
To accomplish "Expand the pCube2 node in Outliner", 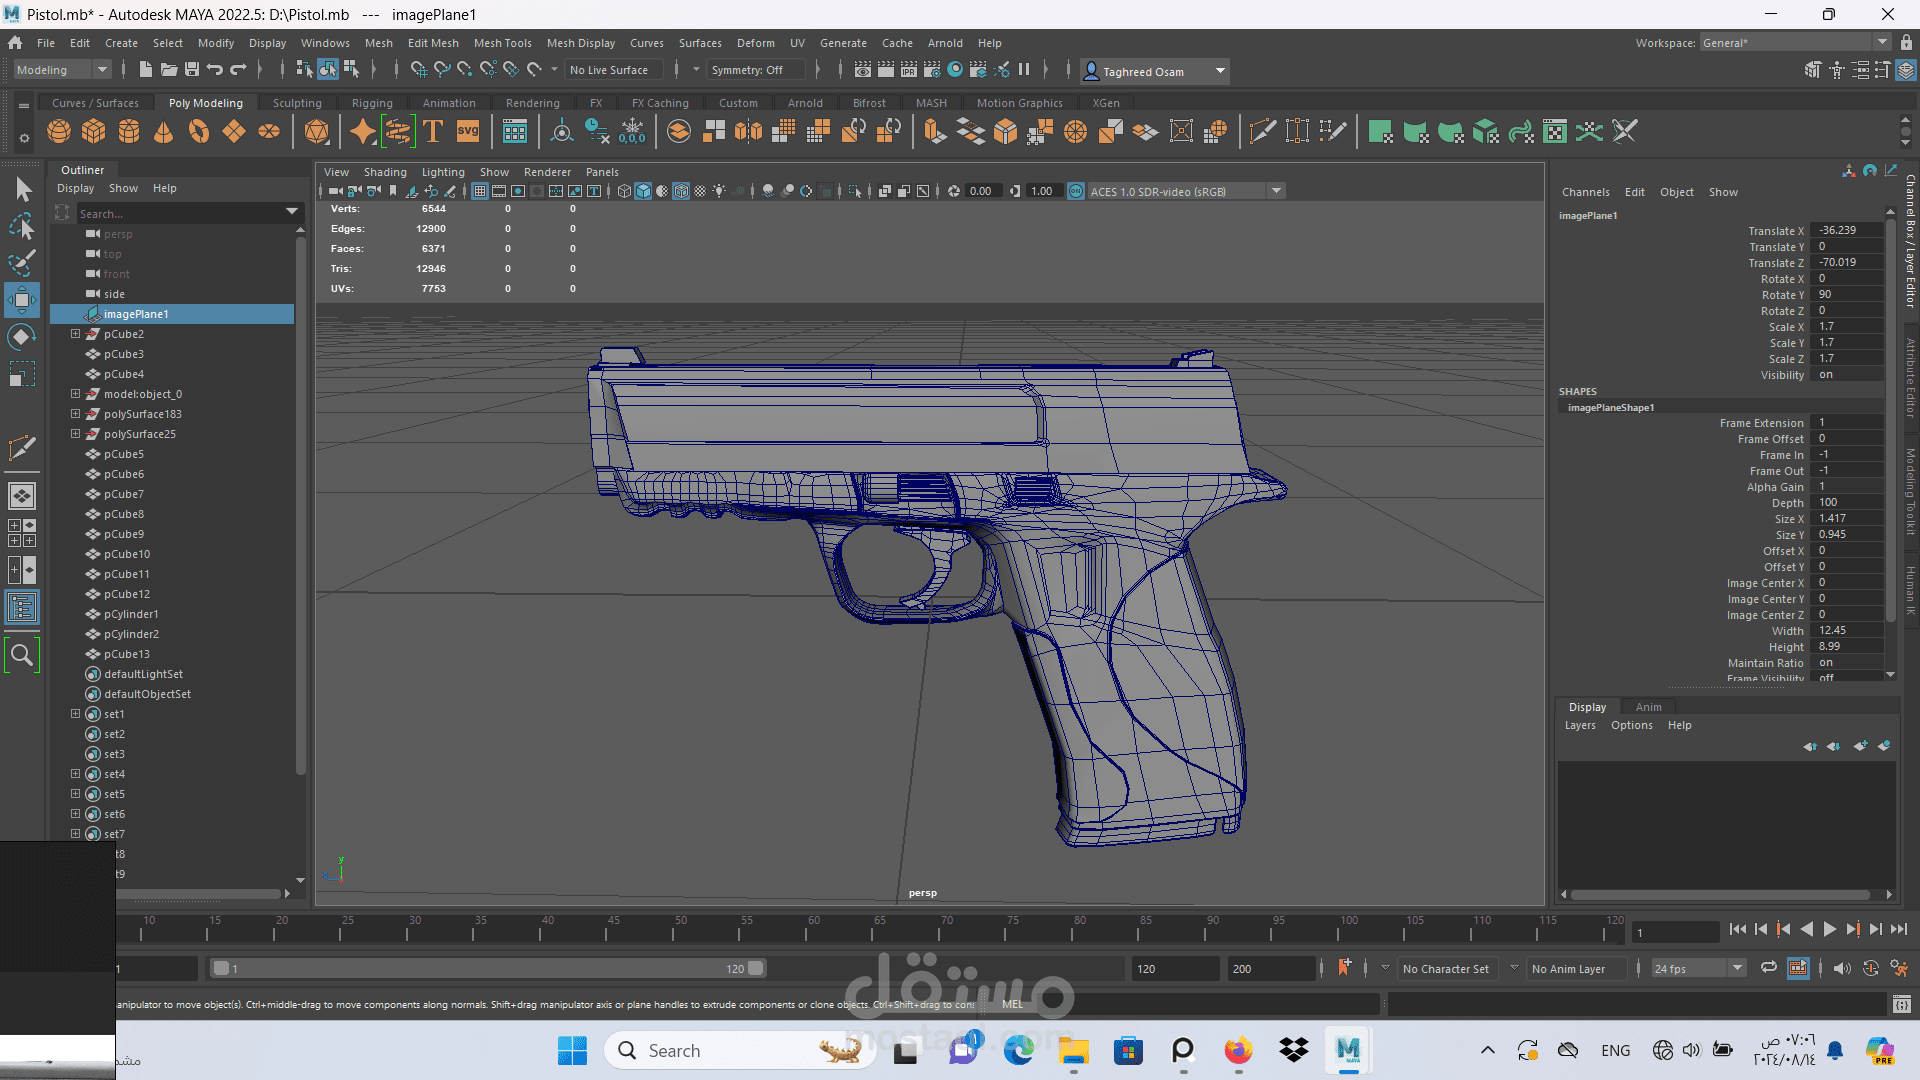I will 75,334.
